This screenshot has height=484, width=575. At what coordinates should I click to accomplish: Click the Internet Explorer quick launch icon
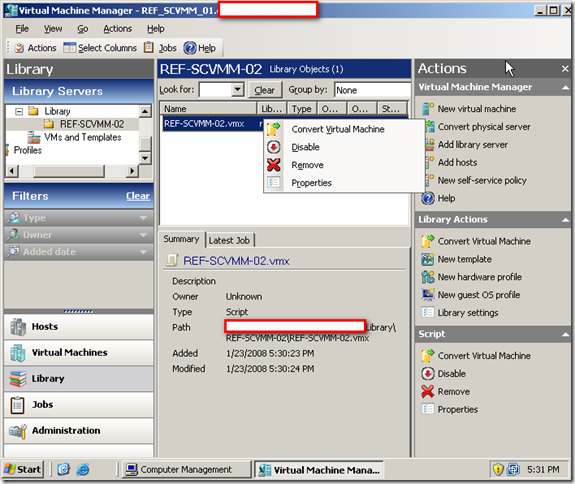pyautogui.click(x=83, y=469)
